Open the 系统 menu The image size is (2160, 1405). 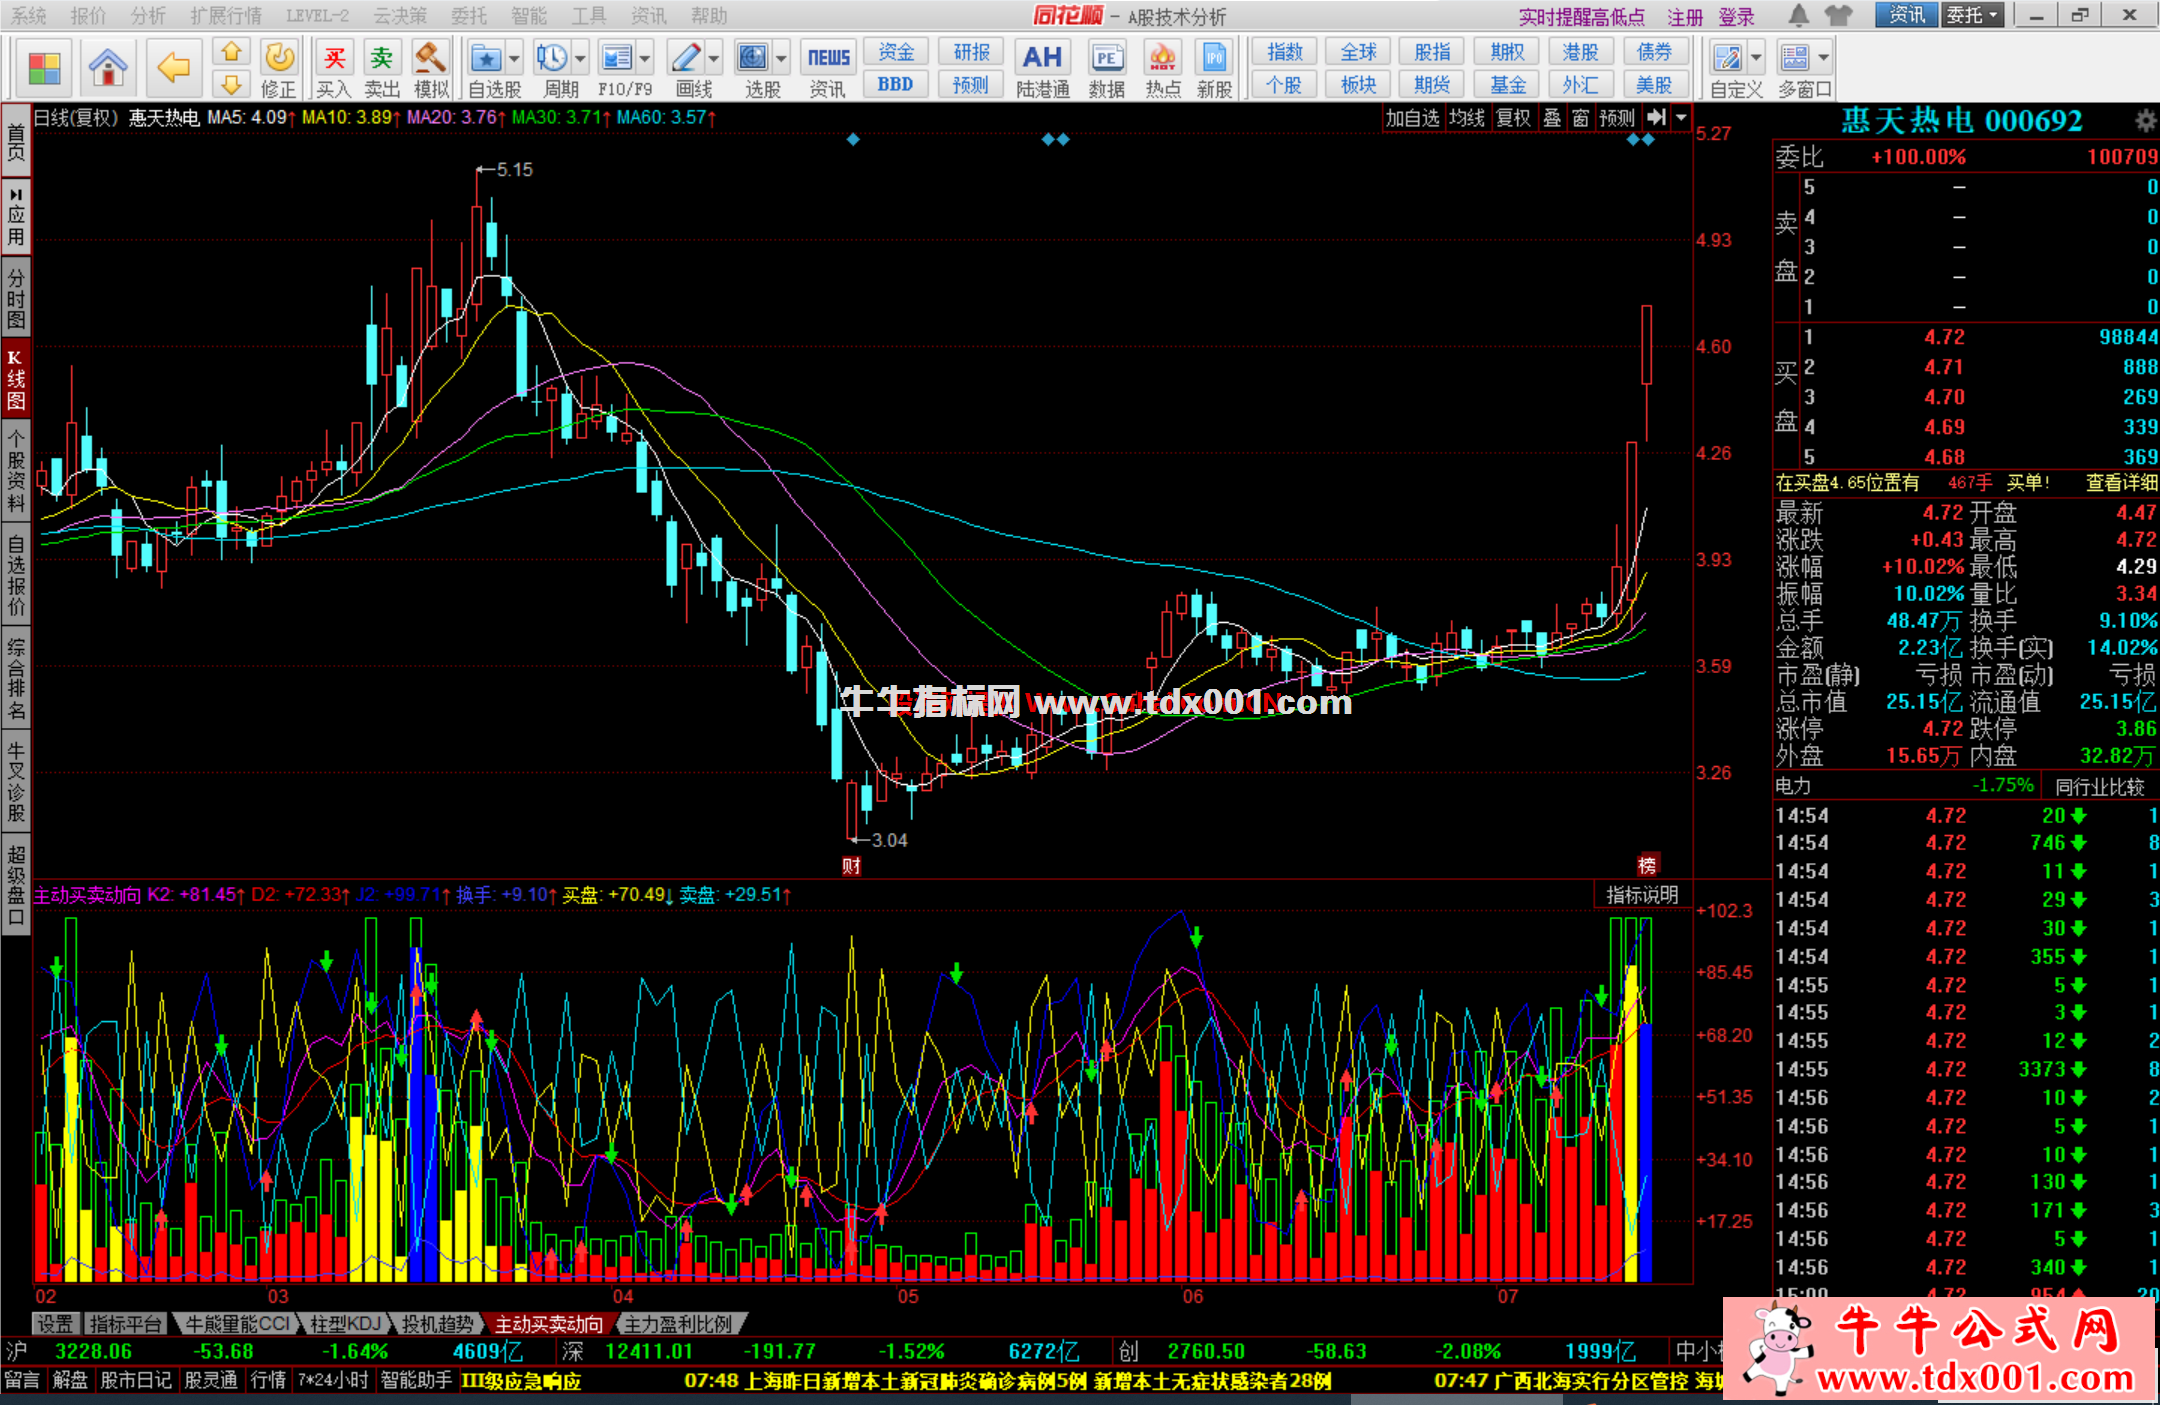click(29, 15)
